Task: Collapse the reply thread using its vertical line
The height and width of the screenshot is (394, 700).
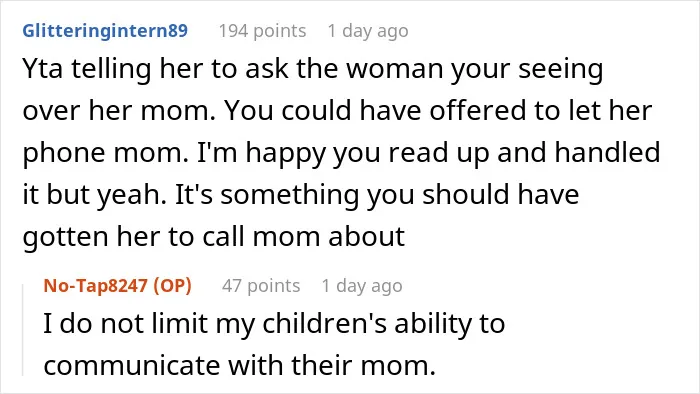Action: (23, 330)
